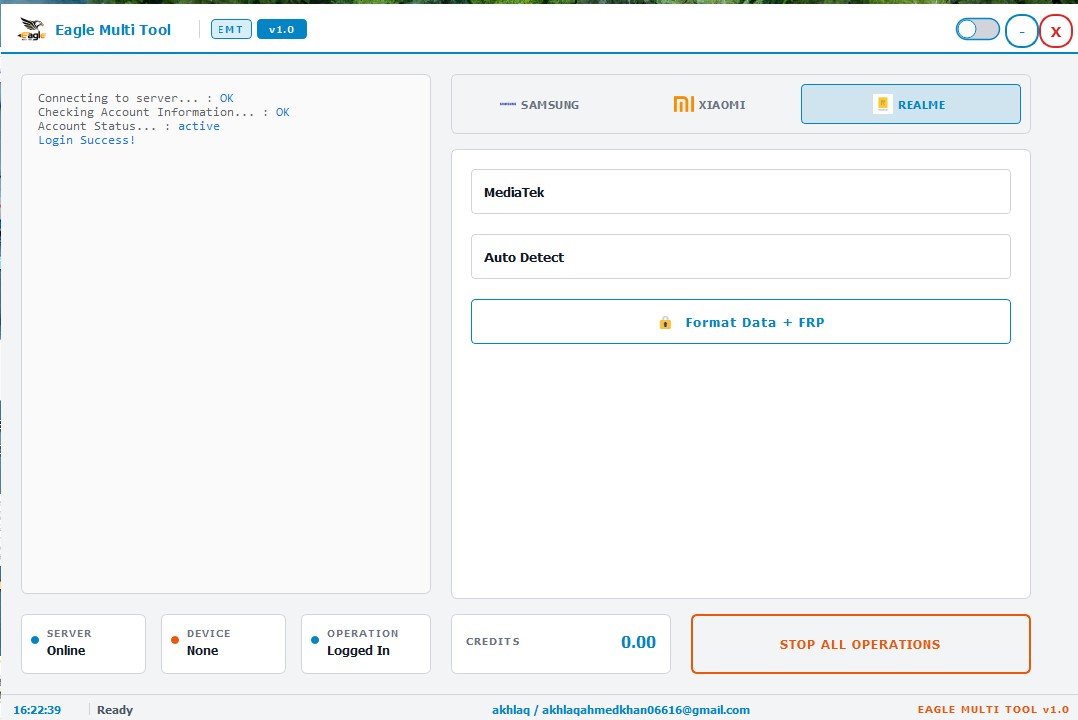Click the blue operation status dot
This screenshot has width=1078, height=720.
[315, 640]
